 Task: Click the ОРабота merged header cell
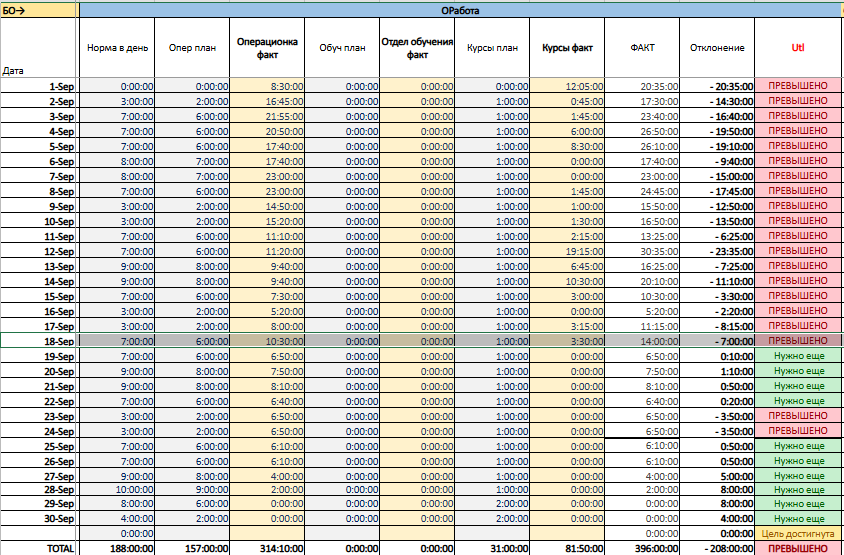pyautogui.click(x=461, y=11)
